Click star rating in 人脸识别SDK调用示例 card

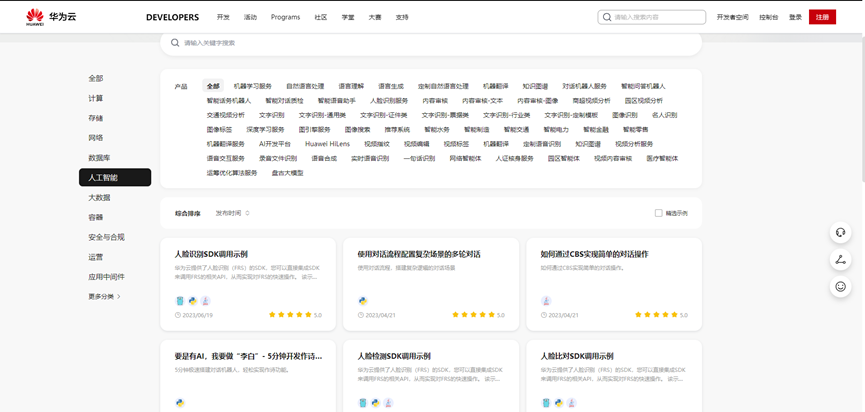tap(290, 315)
